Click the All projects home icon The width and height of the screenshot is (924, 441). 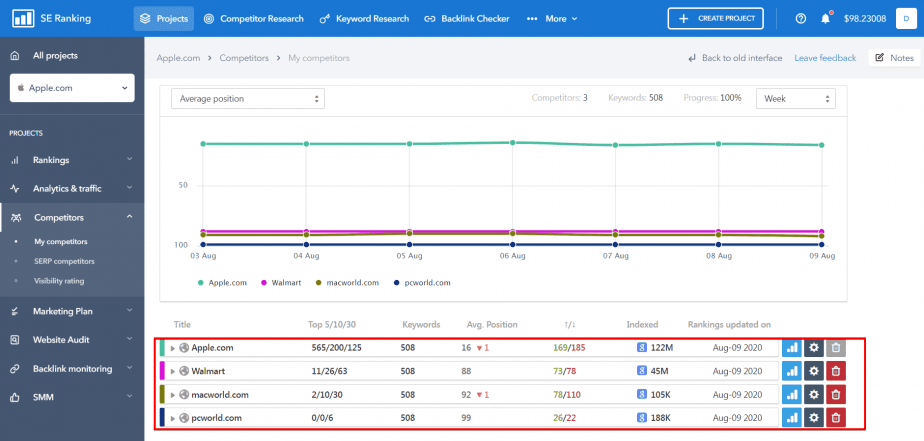click(15, 55)
